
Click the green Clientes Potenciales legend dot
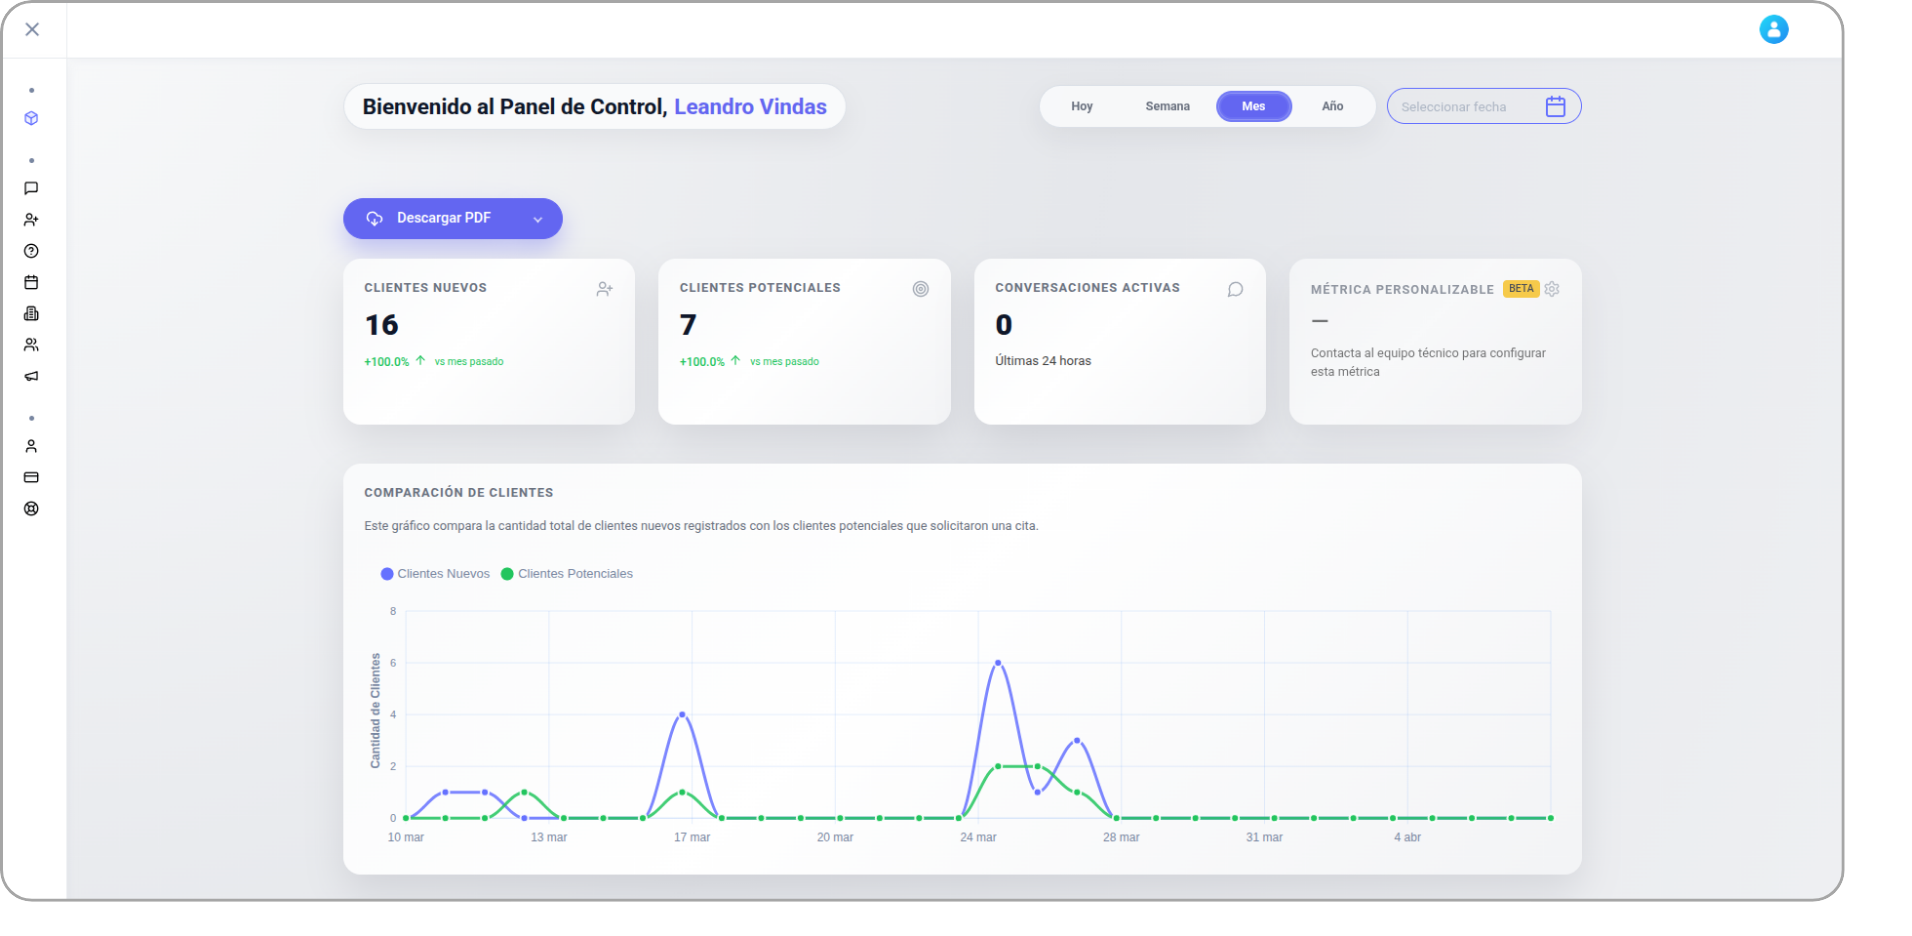[x=506, y=573]
